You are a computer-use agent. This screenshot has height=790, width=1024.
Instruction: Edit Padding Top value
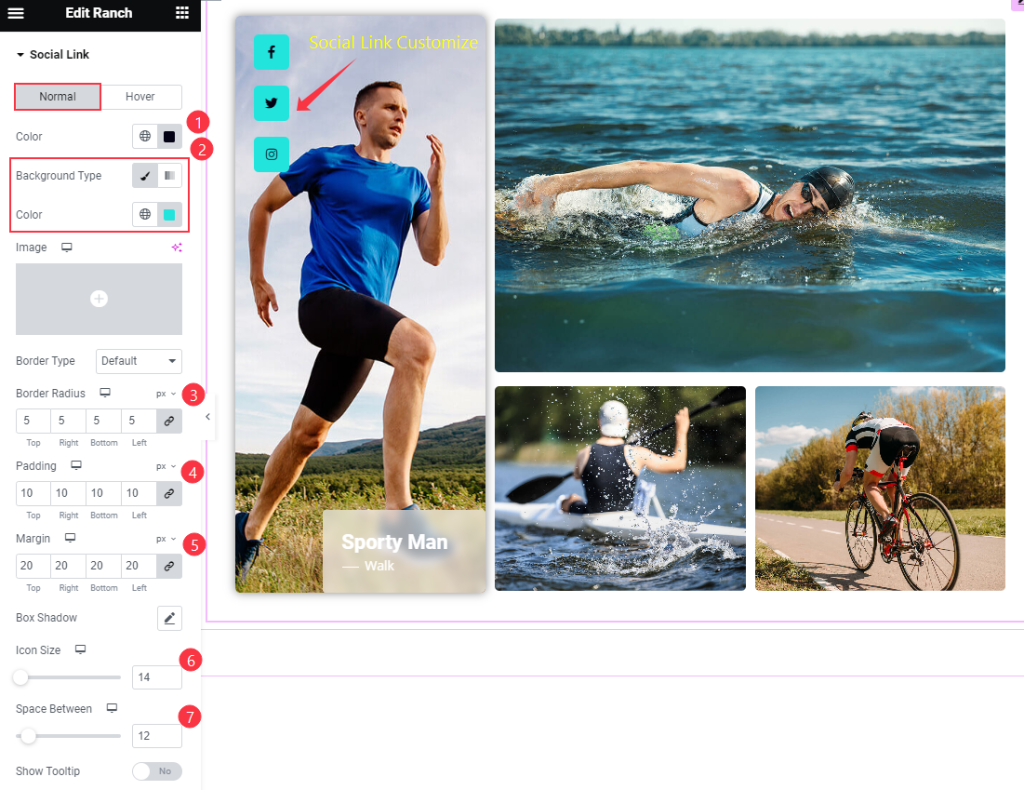pyautogui.click(x=33, y=494)
